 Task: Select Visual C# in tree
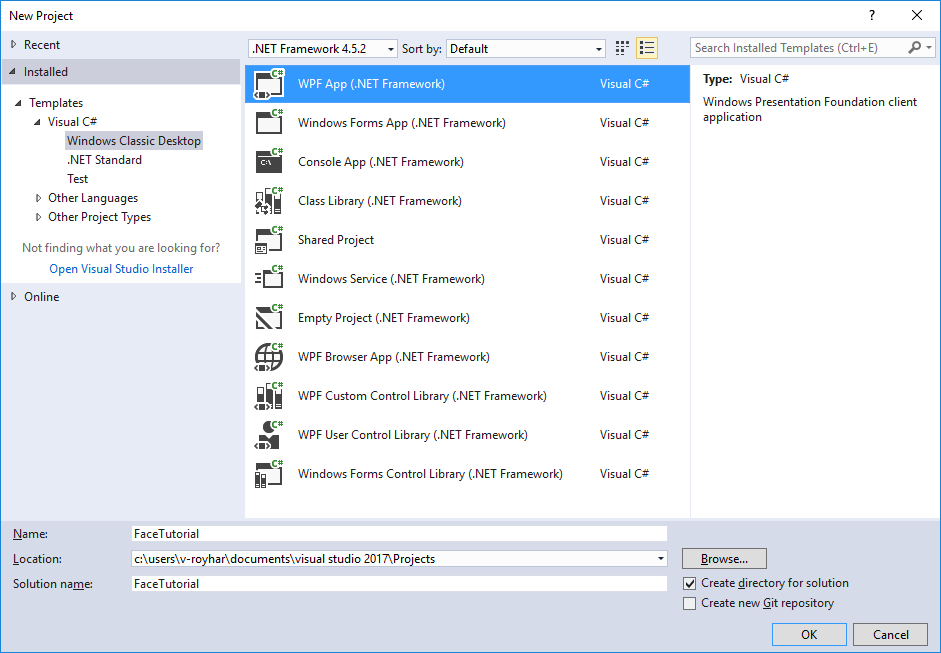tap(73, 122)
